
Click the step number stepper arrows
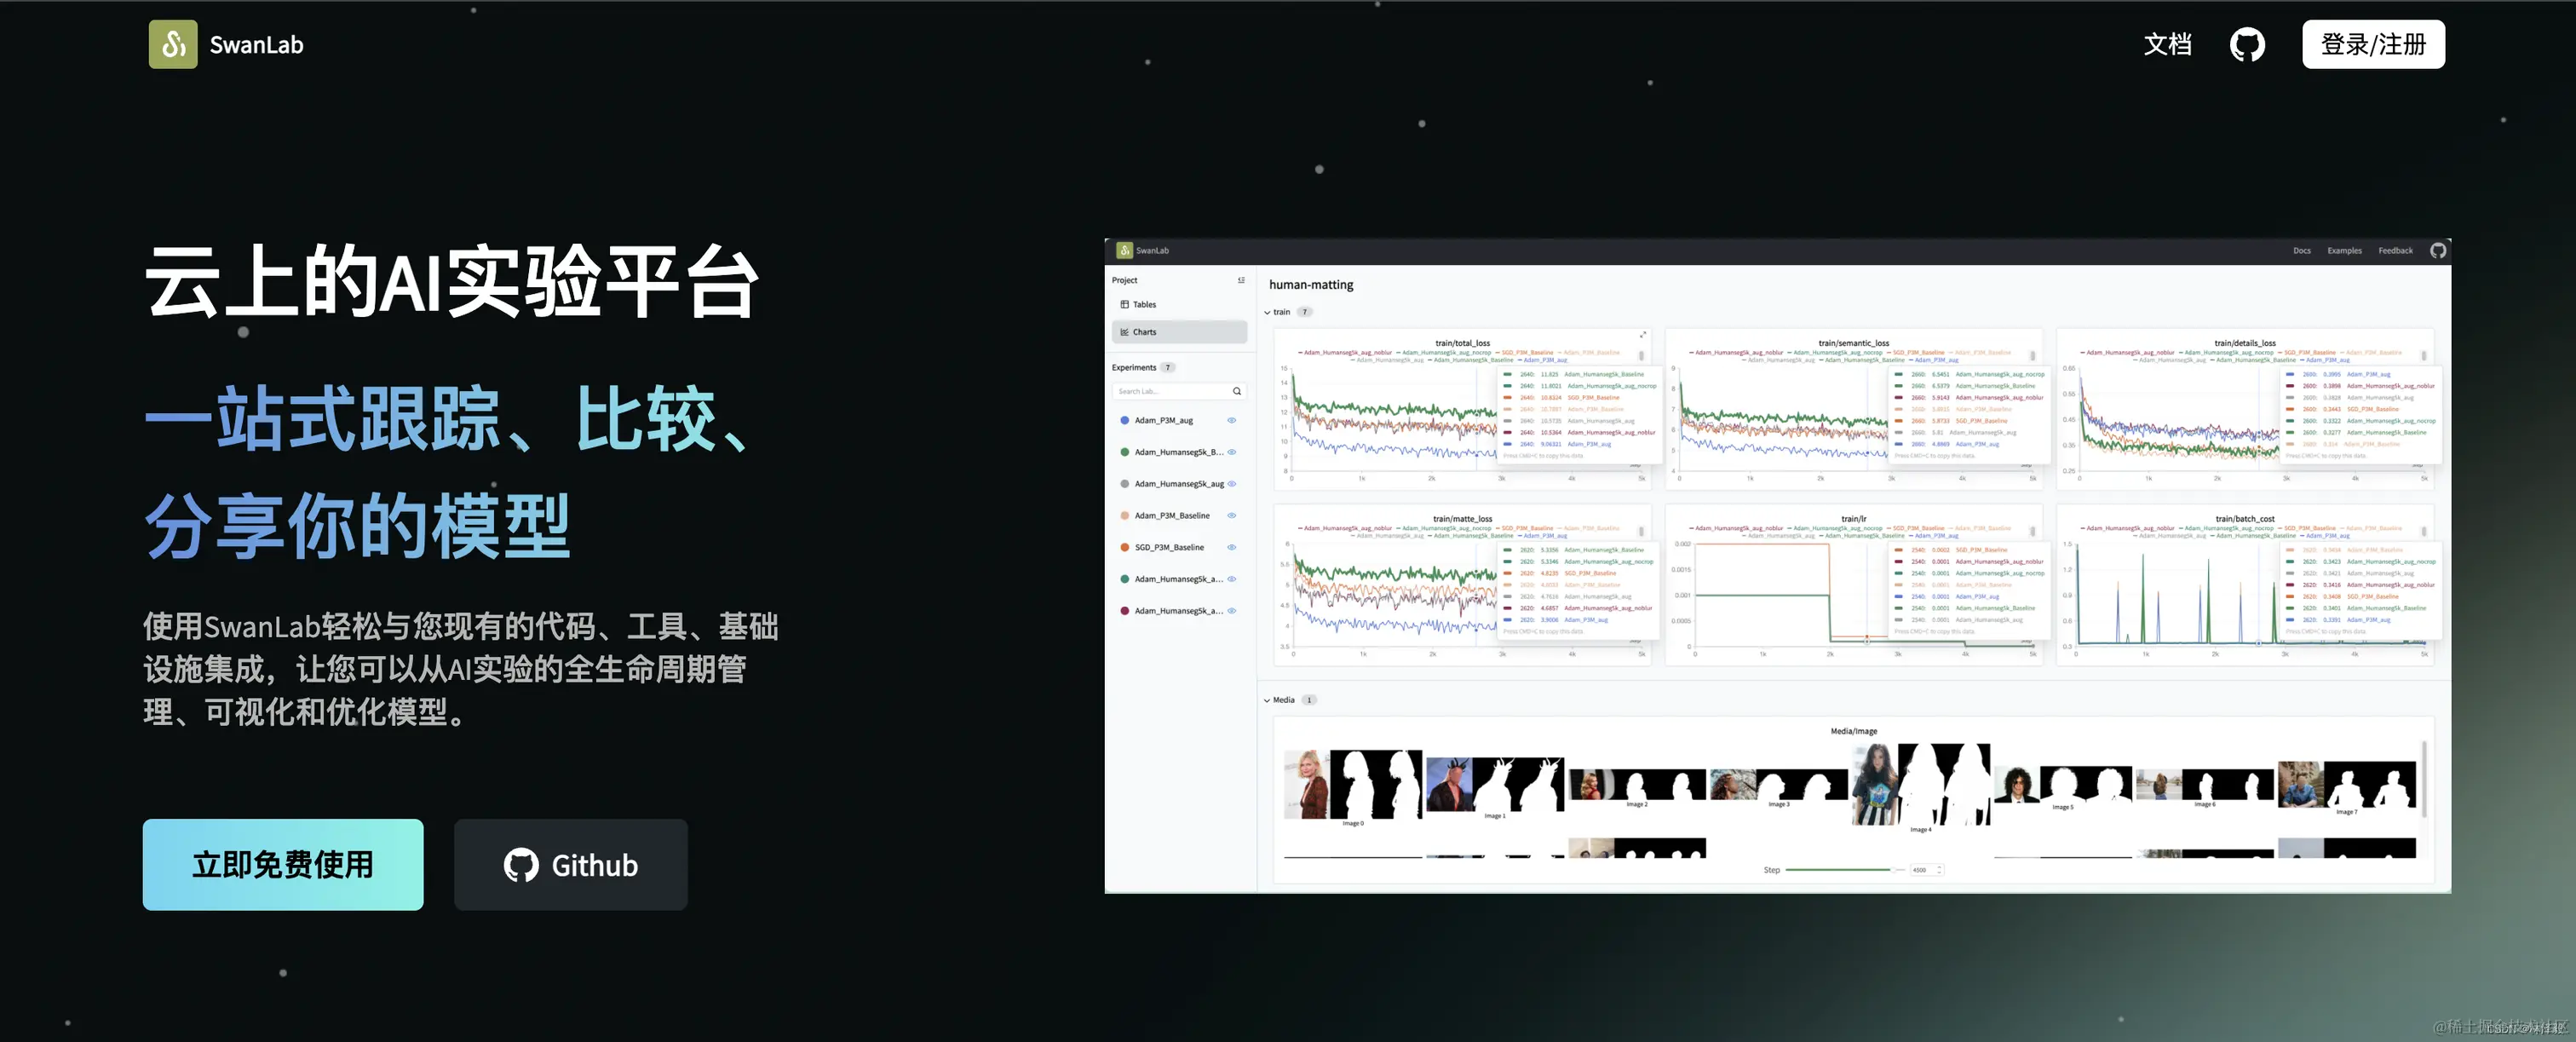(1939, 870)
